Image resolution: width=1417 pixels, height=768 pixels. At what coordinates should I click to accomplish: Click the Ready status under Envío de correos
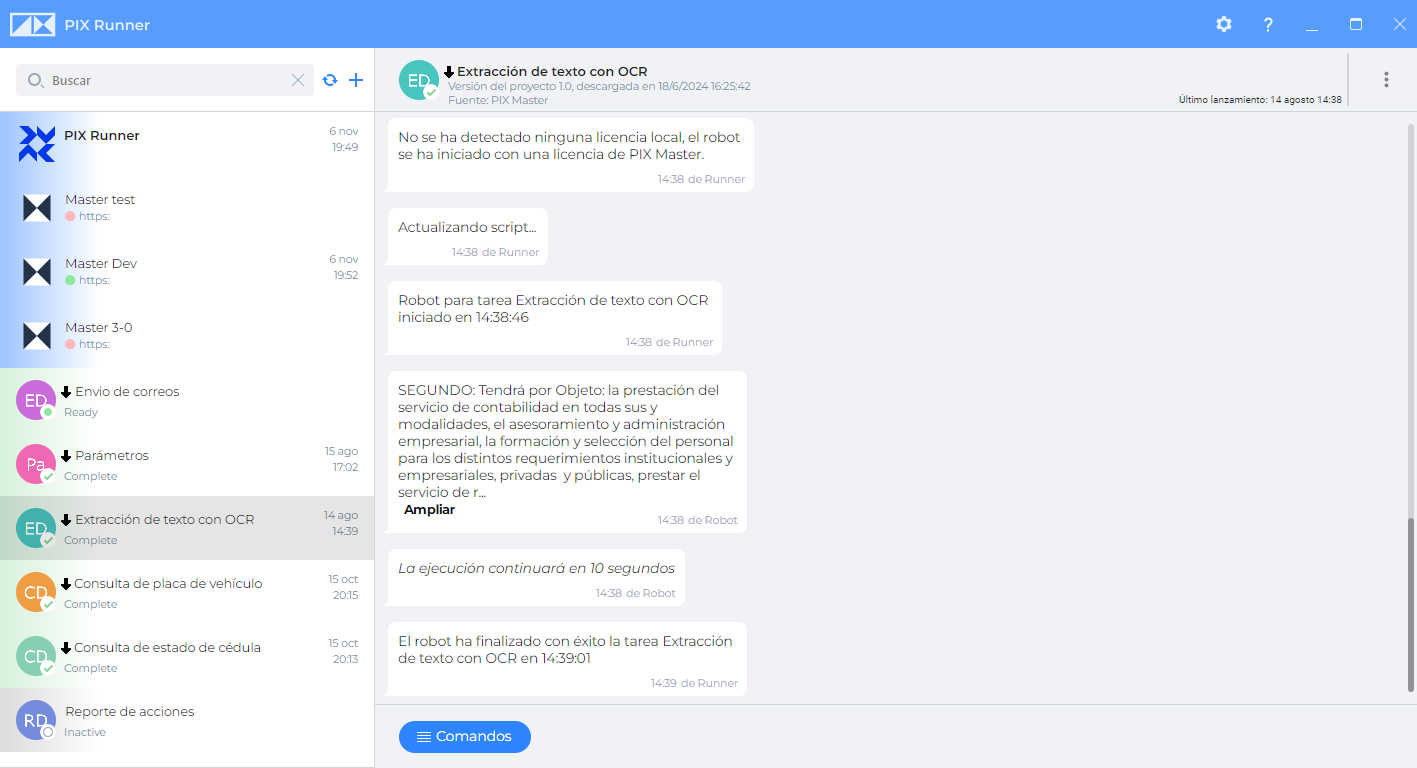(x=81, y=412)
